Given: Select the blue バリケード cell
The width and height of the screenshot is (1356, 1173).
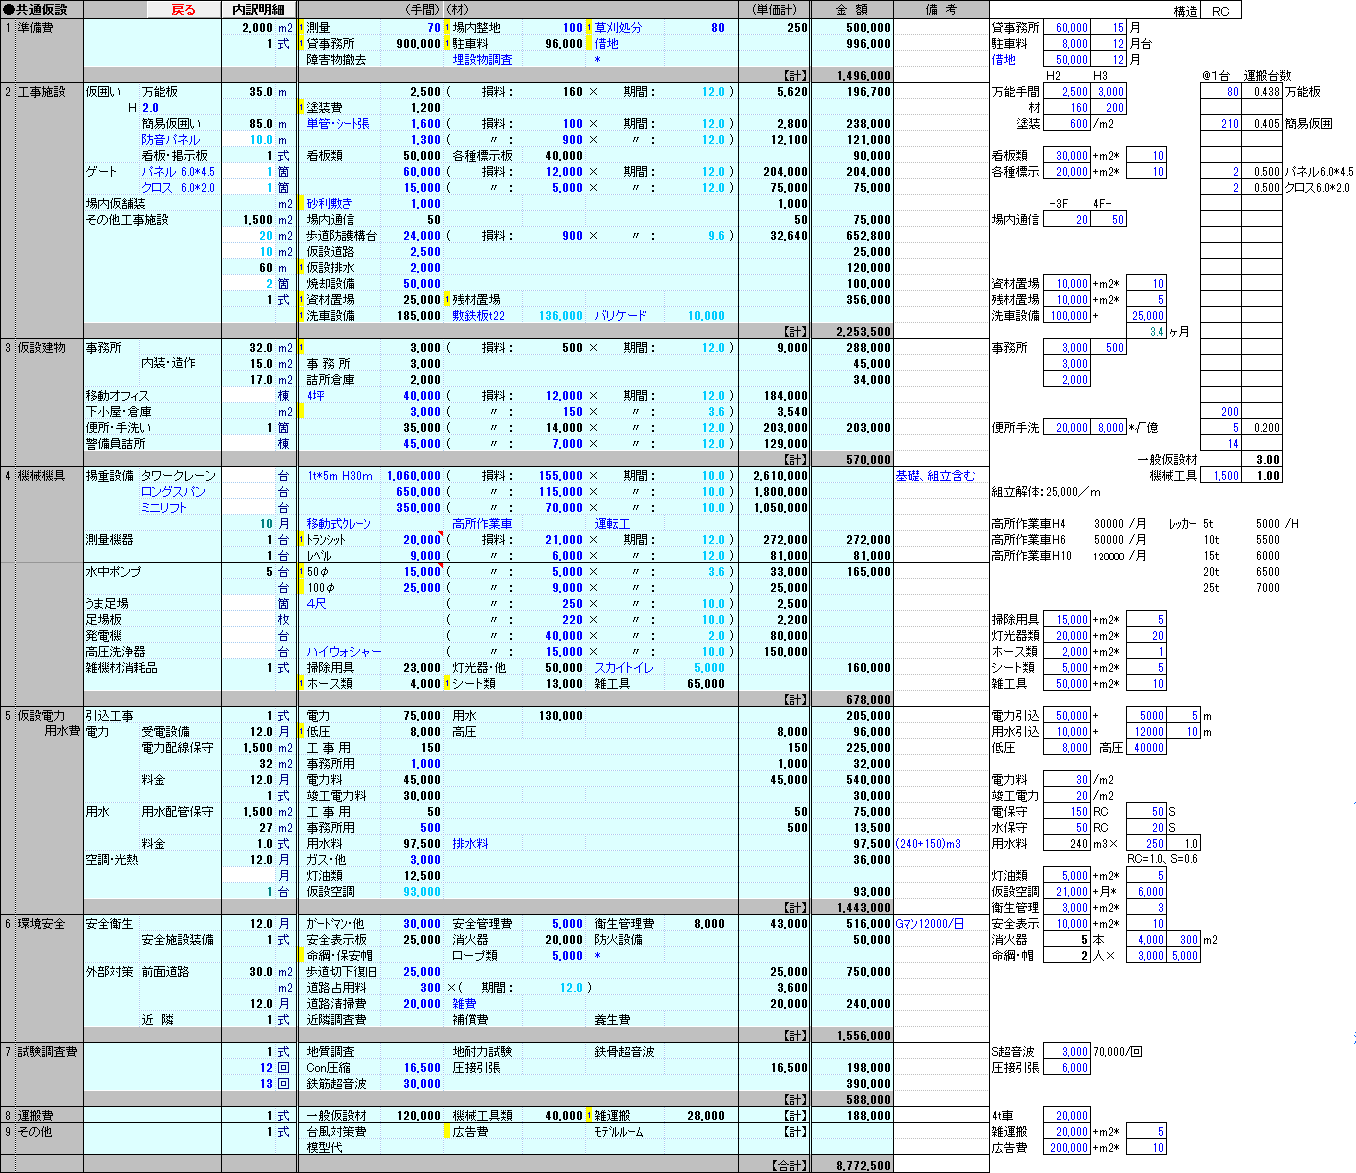Looking at the screenshot, I should click(x=620, y=316).
